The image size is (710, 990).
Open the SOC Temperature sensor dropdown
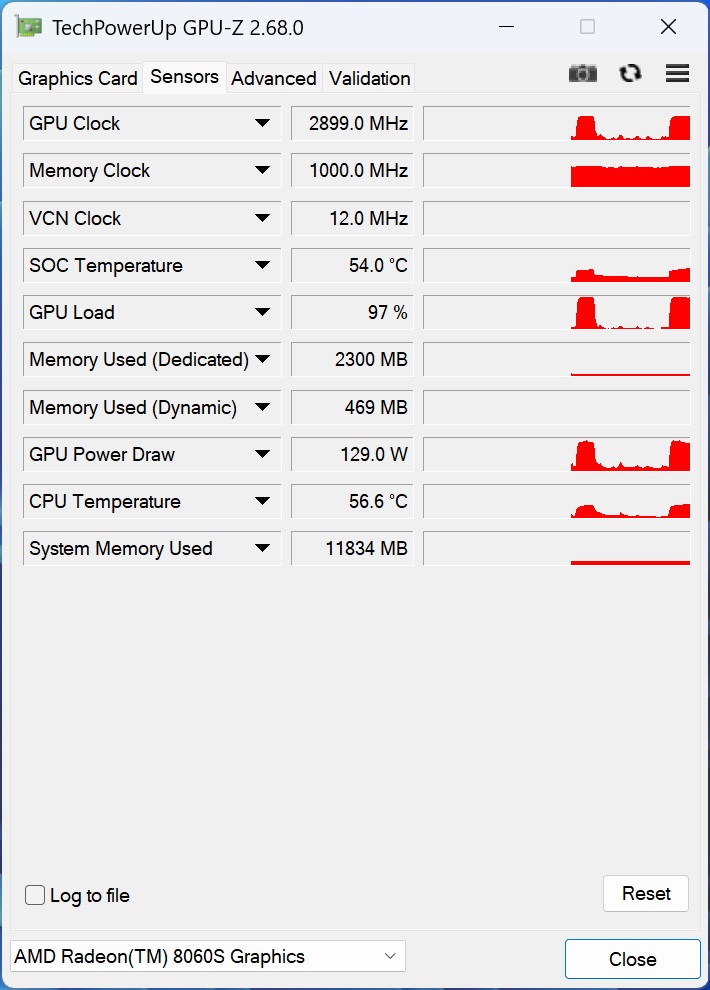tap(262, 265)
